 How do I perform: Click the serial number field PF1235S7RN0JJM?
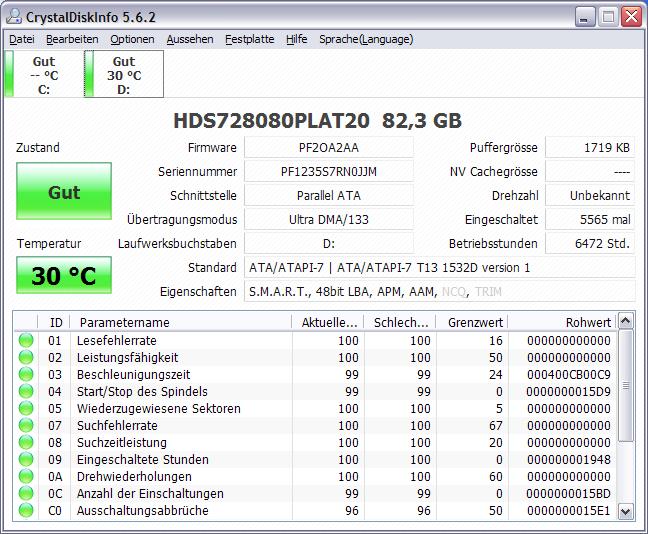pyautogui.click(x=329, y=172)
